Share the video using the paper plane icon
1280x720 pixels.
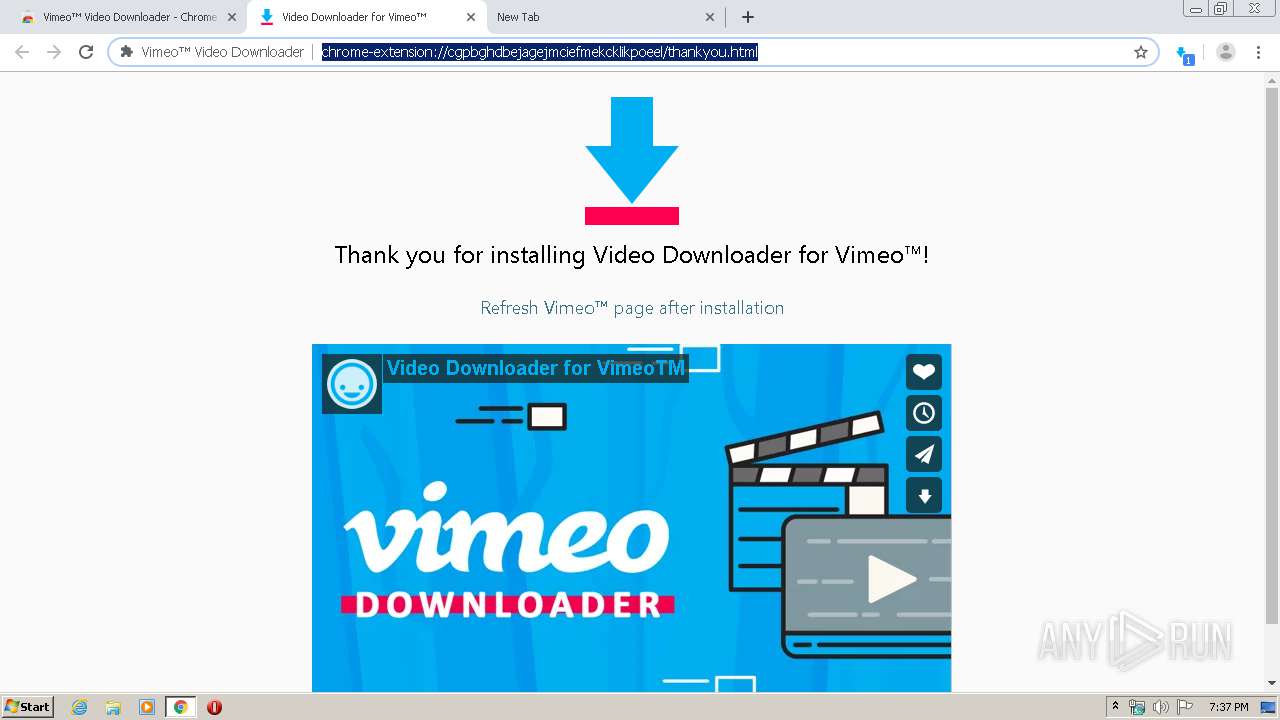pos(924,454)
